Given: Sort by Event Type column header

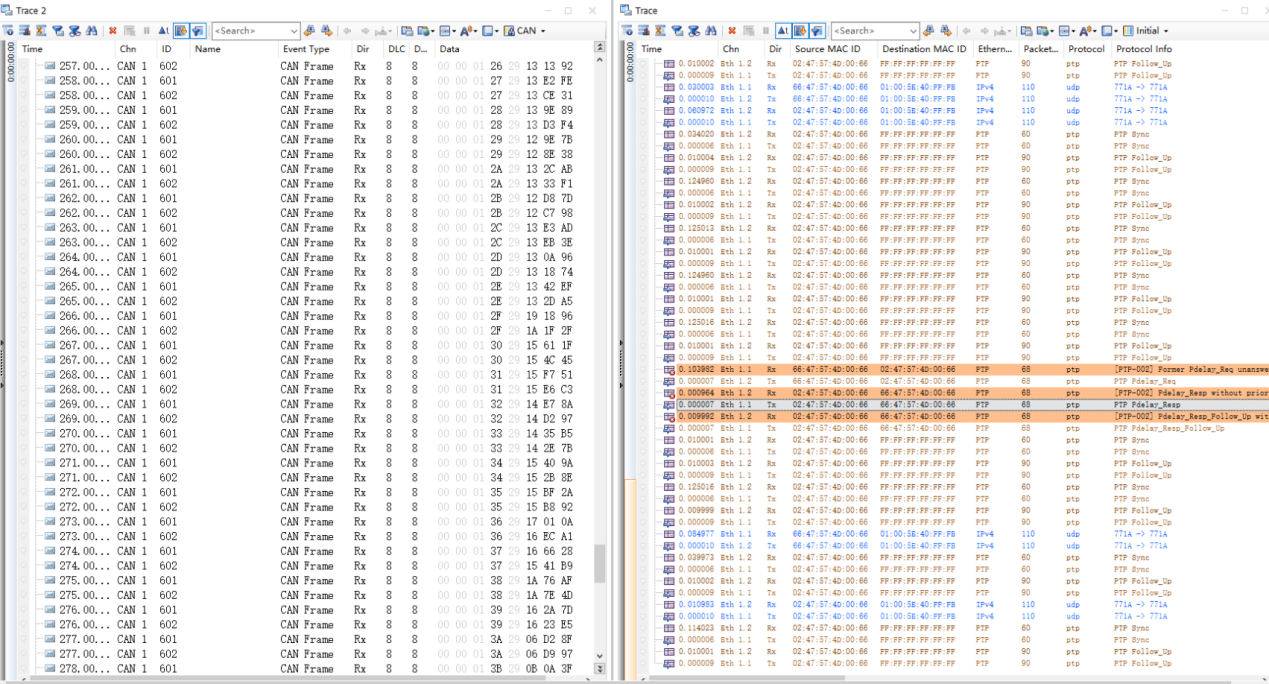Looking at the screenshot, I should 305,49.
